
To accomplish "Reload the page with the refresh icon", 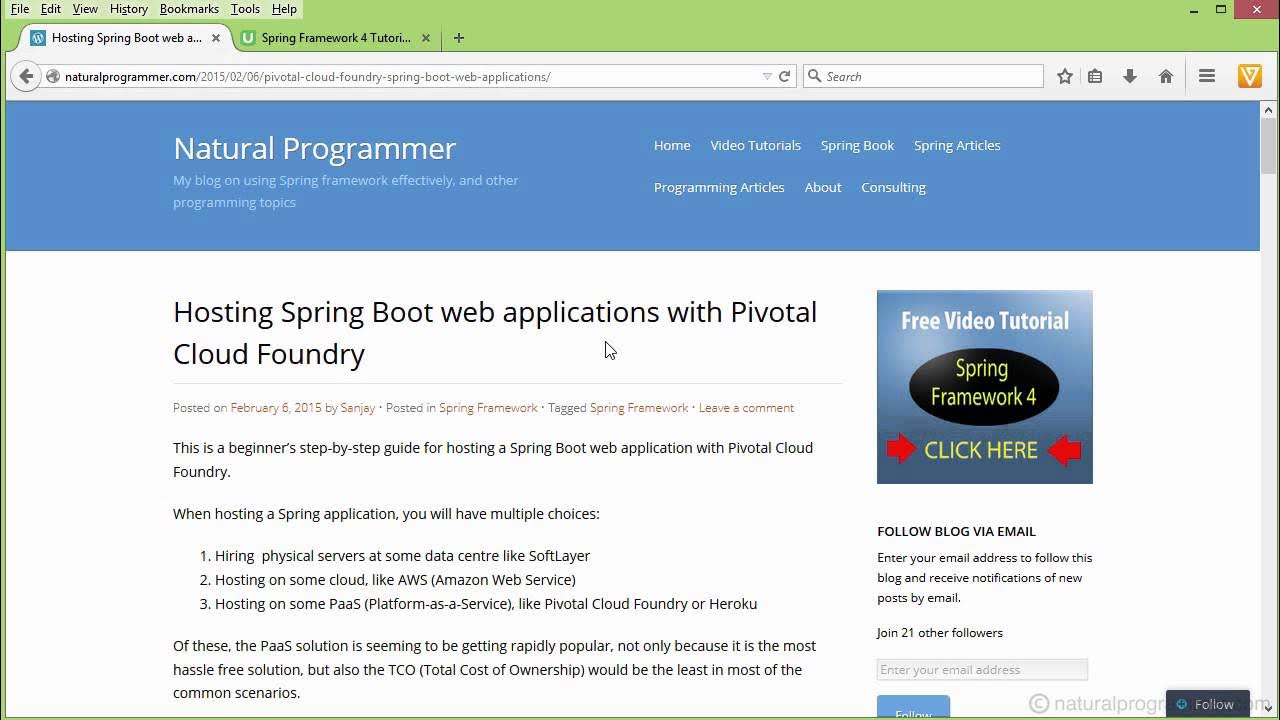I will (785, 76).
